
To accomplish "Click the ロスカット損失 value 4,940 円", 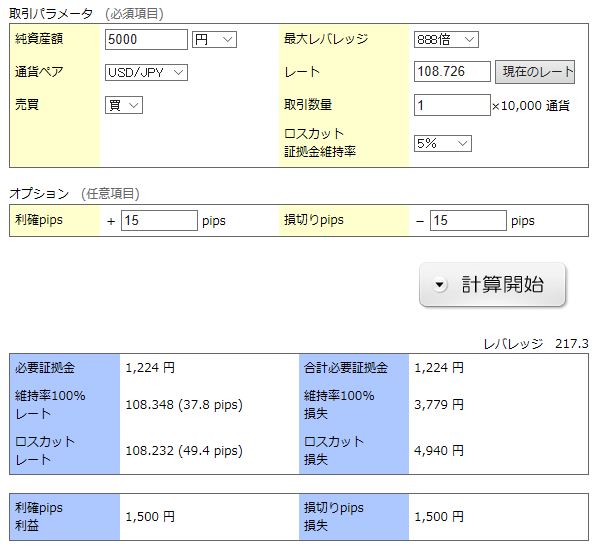I will pos(439,451).
